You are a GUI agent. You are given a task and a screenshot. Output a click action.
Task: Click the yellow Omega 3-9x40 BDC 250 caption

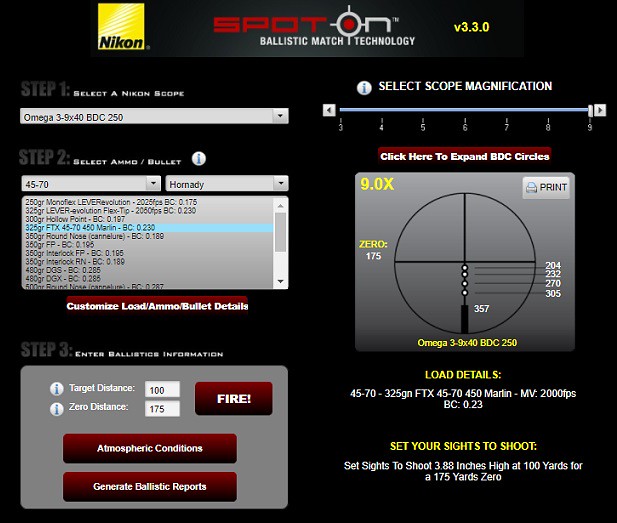tap(467, 343)
